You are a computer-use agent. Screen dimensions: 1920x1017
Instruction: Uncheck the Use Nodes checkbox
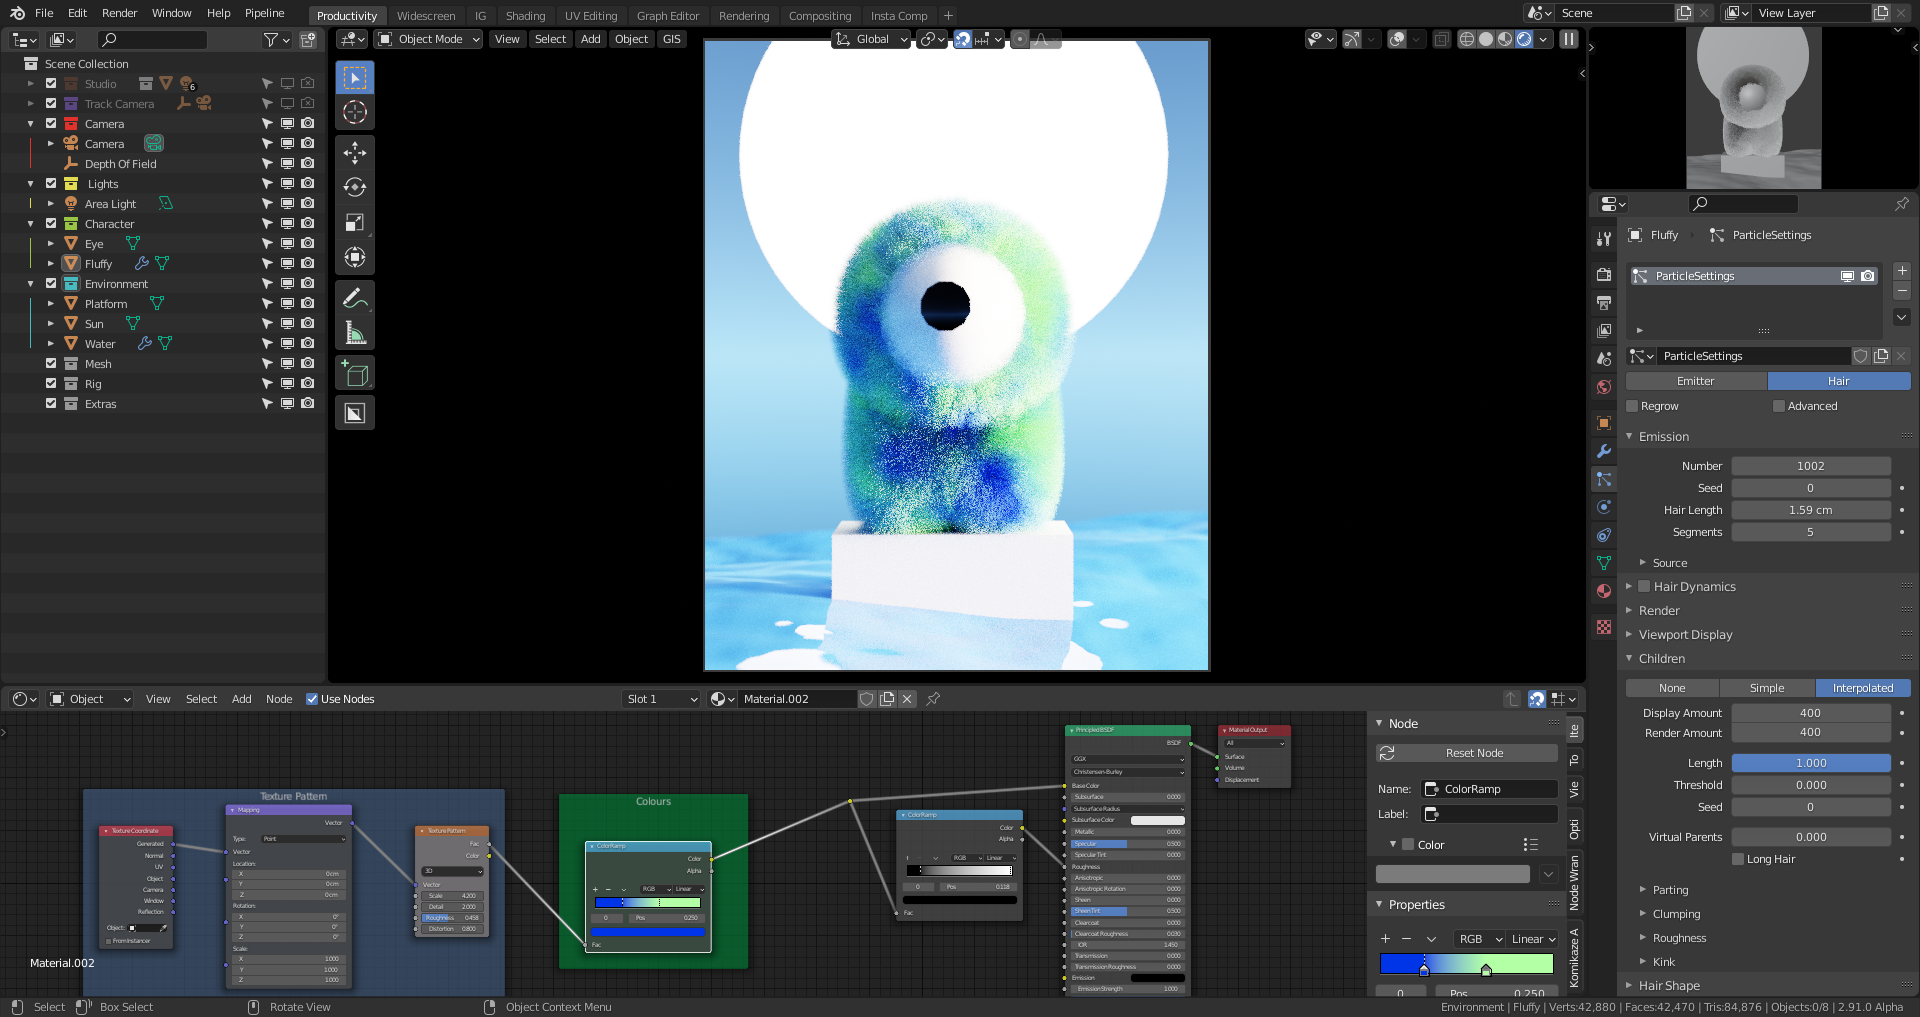point(312,699)
